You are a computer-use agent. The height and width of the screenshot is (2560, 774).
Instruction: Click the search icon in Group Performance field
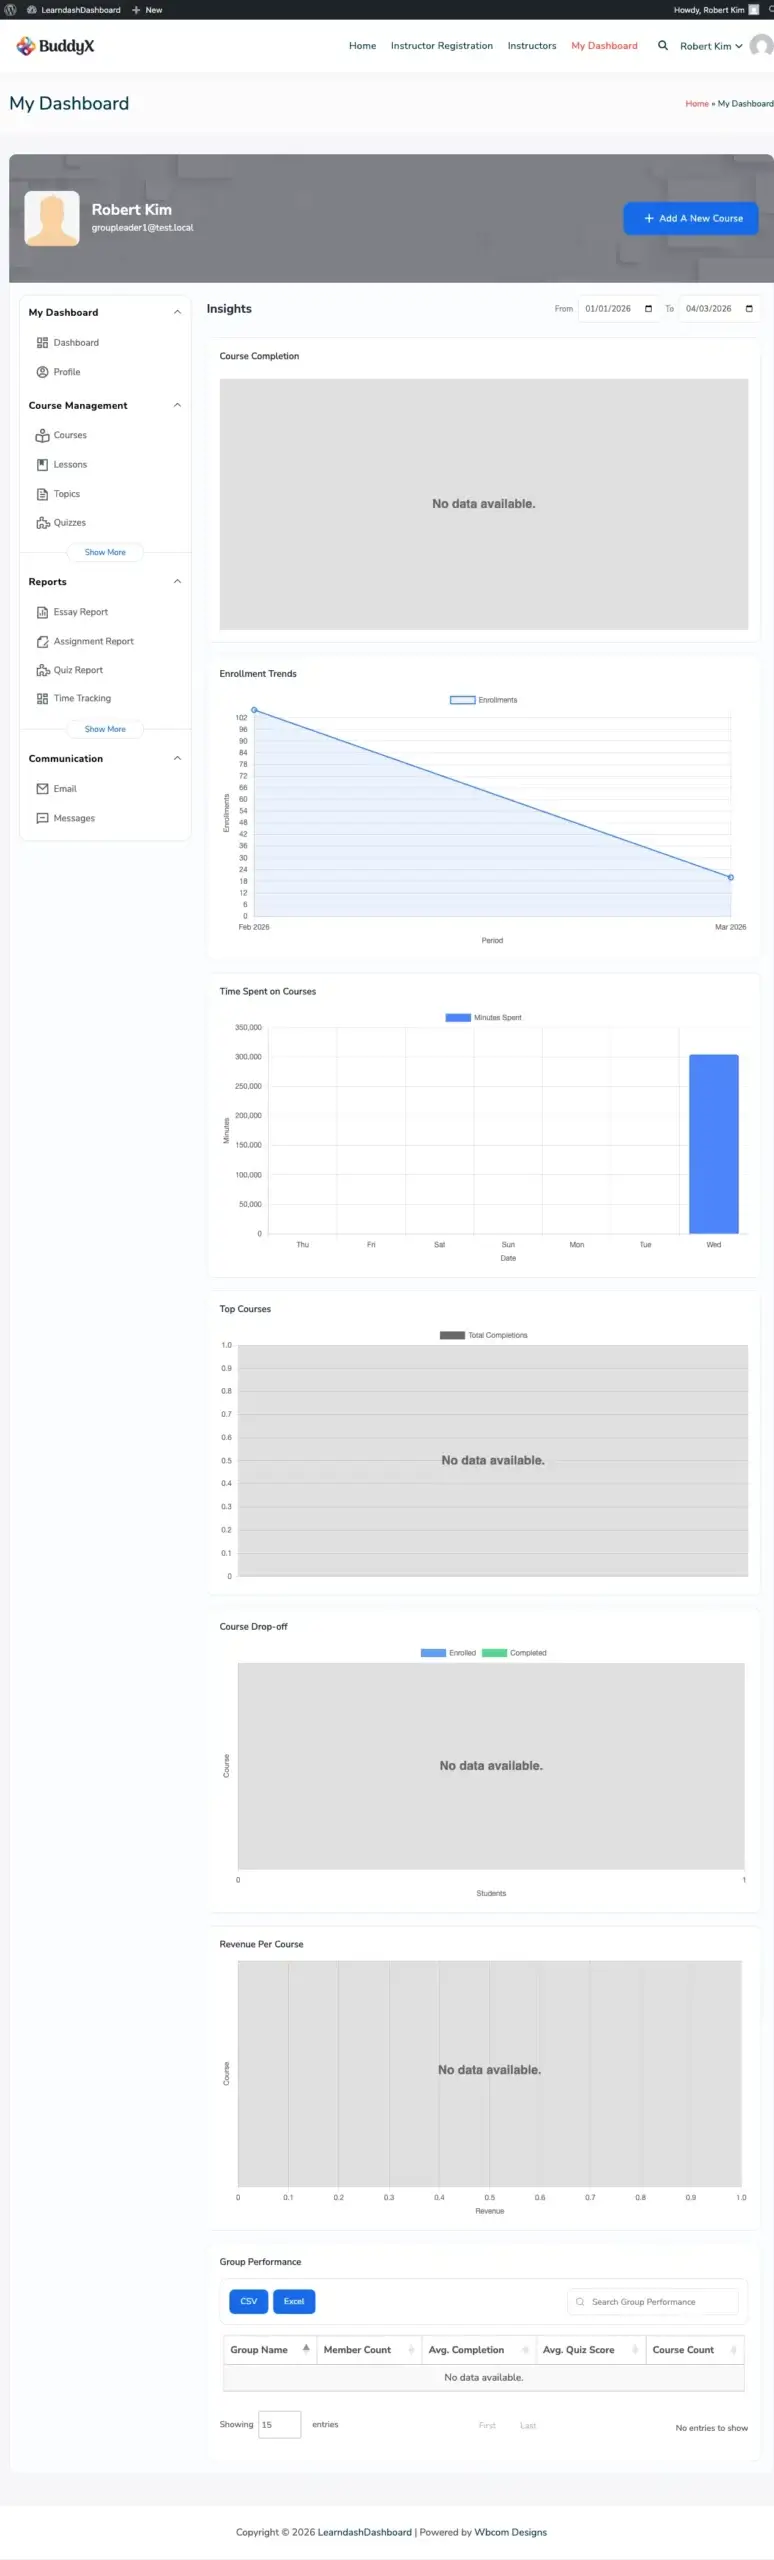click(580, 2301)
